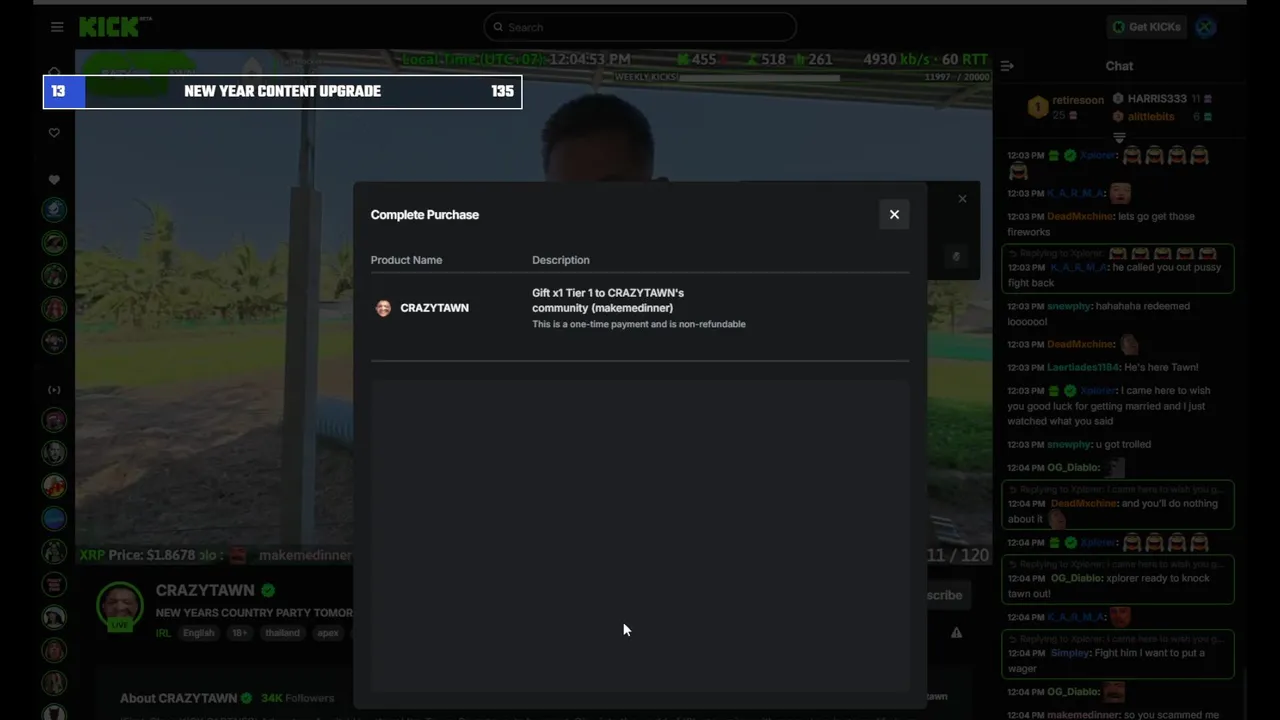1280x720 pixels.
Task: Close the Complete Purchase dialog
Action: 894,214
